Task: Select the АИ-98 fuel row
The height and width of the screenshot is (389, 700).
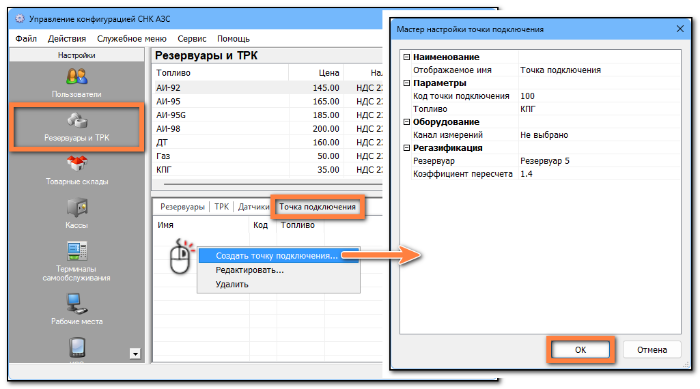Action: (268, 129)
